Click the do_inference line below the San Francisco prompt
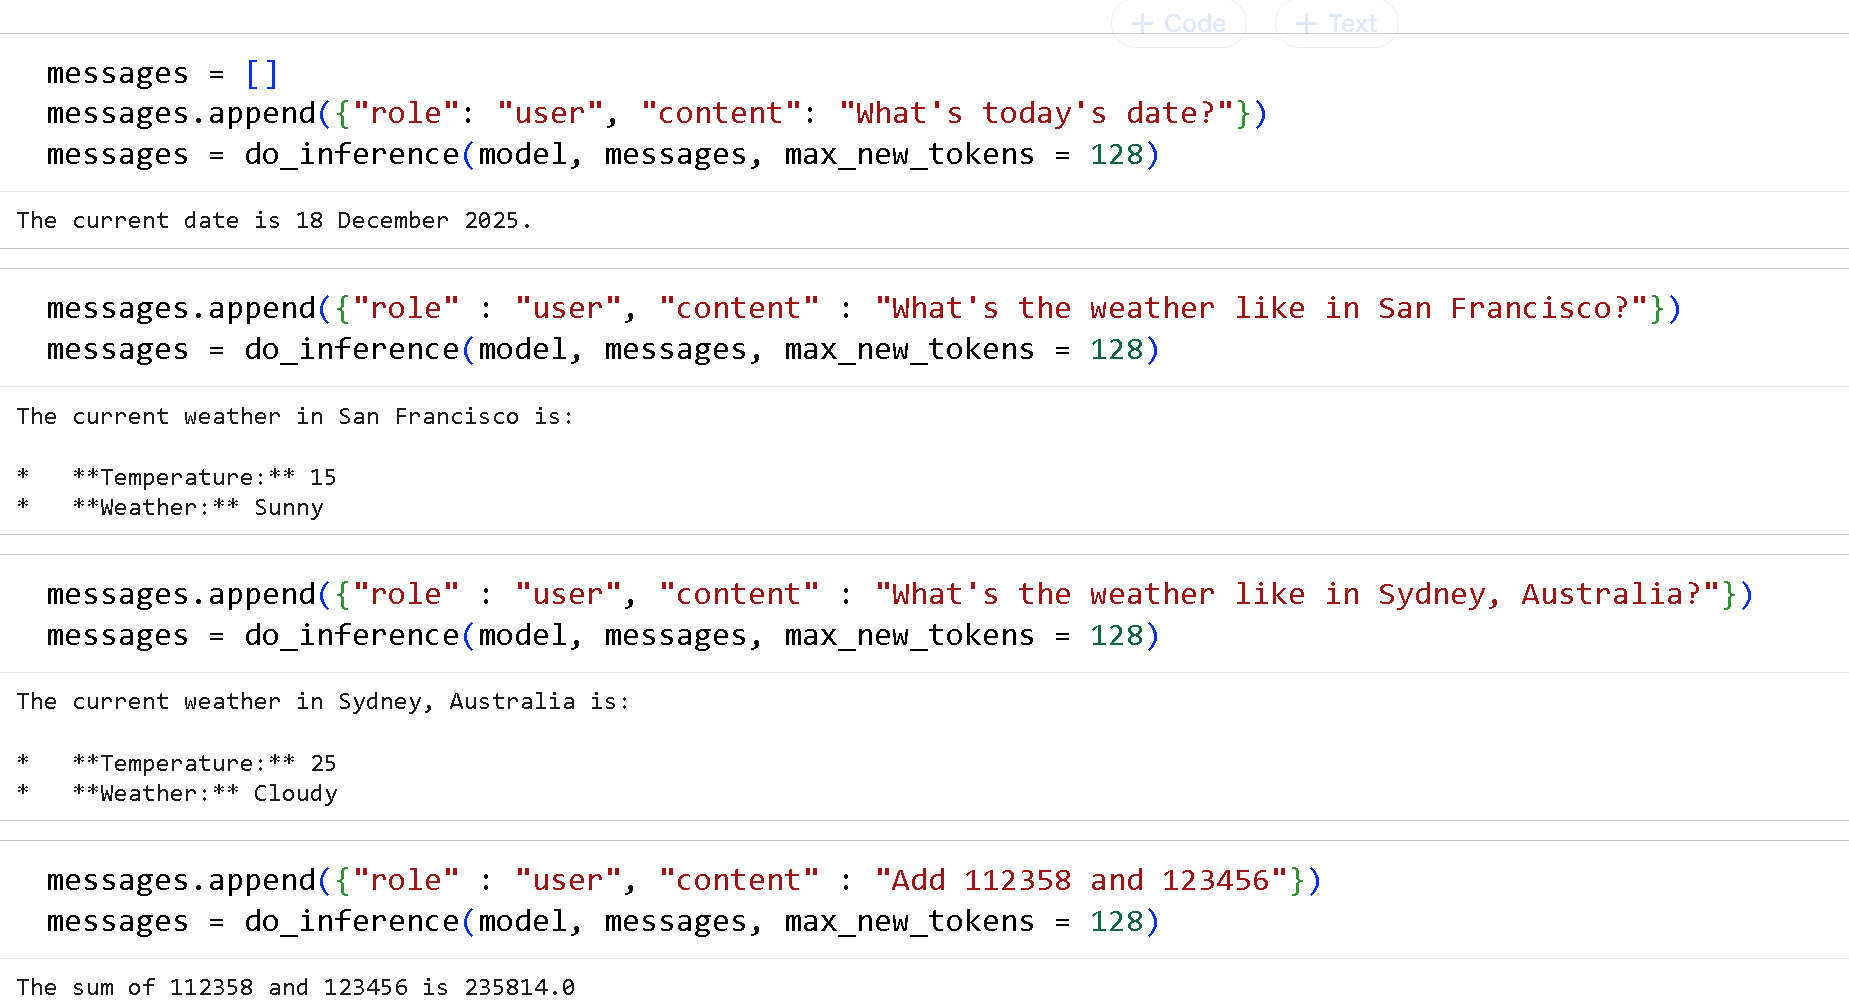 (x=600, y=349)
